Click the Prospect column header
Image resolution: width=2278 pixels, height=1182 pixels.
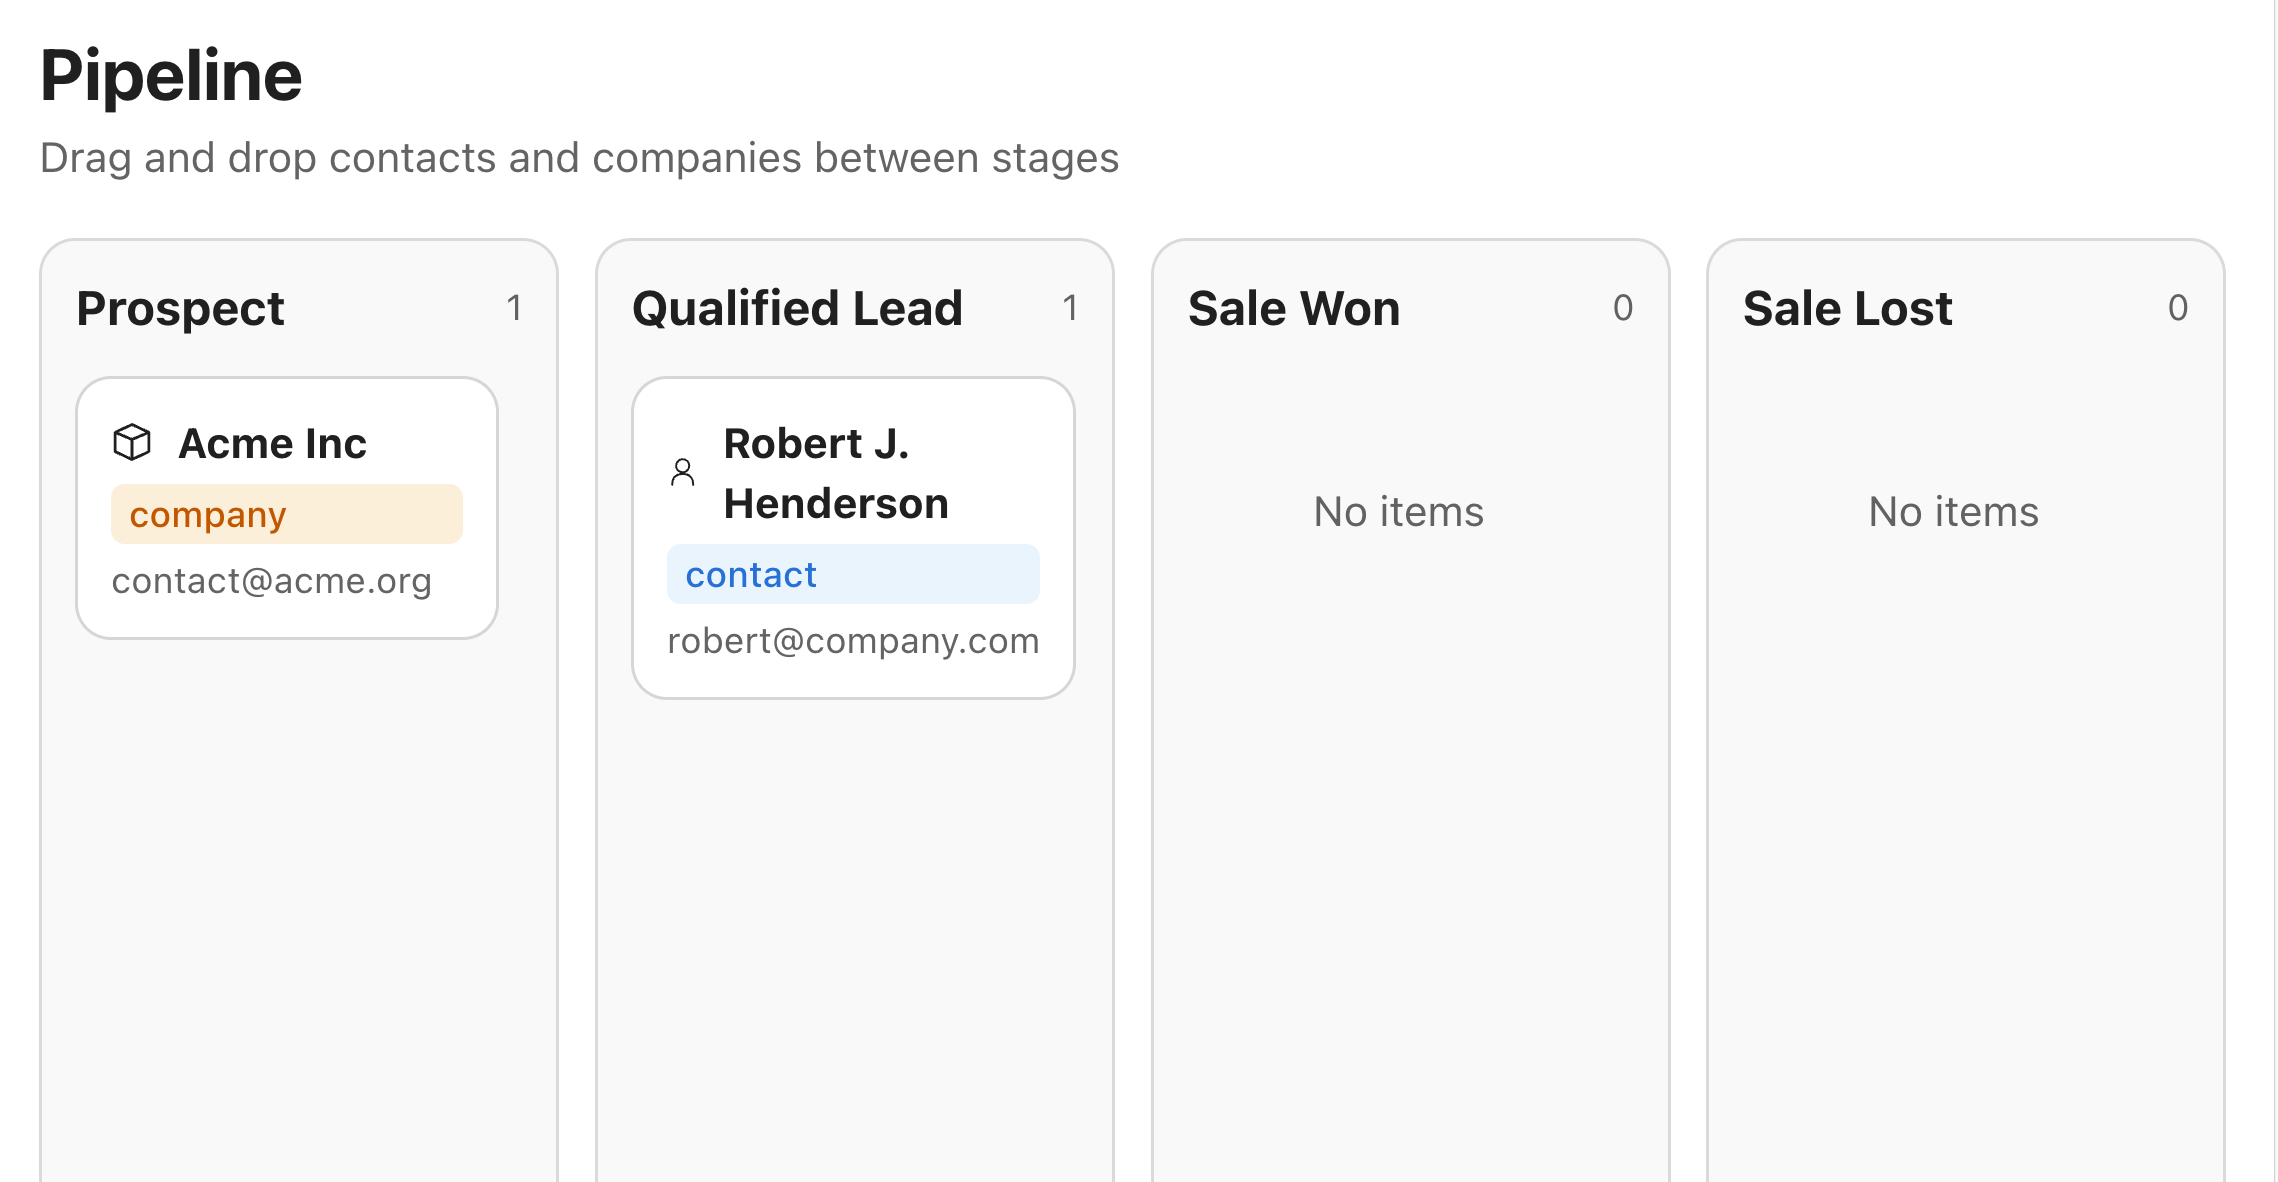(181, 308)
